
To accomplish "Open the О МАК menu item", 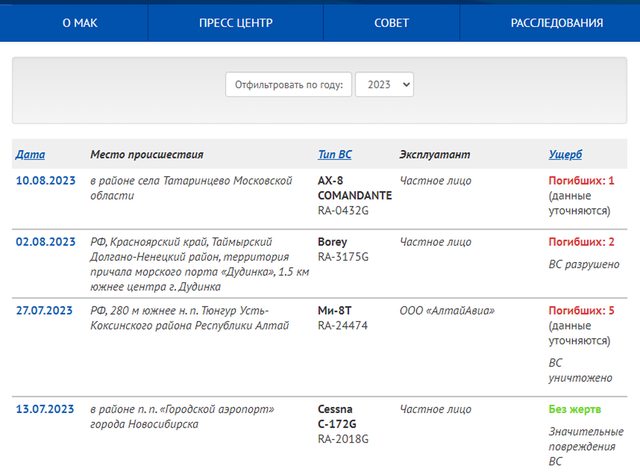I will click(x=80, y=23).
